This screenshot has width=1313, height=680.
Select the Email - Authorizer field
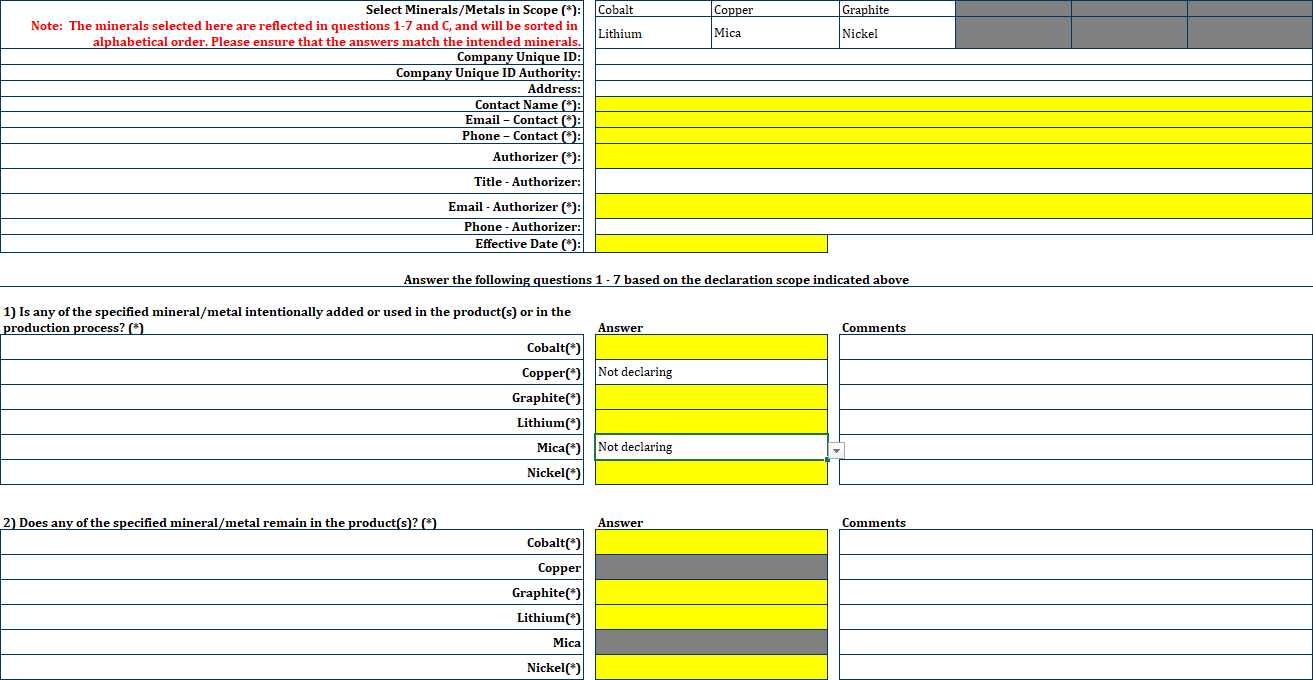click(x=953, y=206)
